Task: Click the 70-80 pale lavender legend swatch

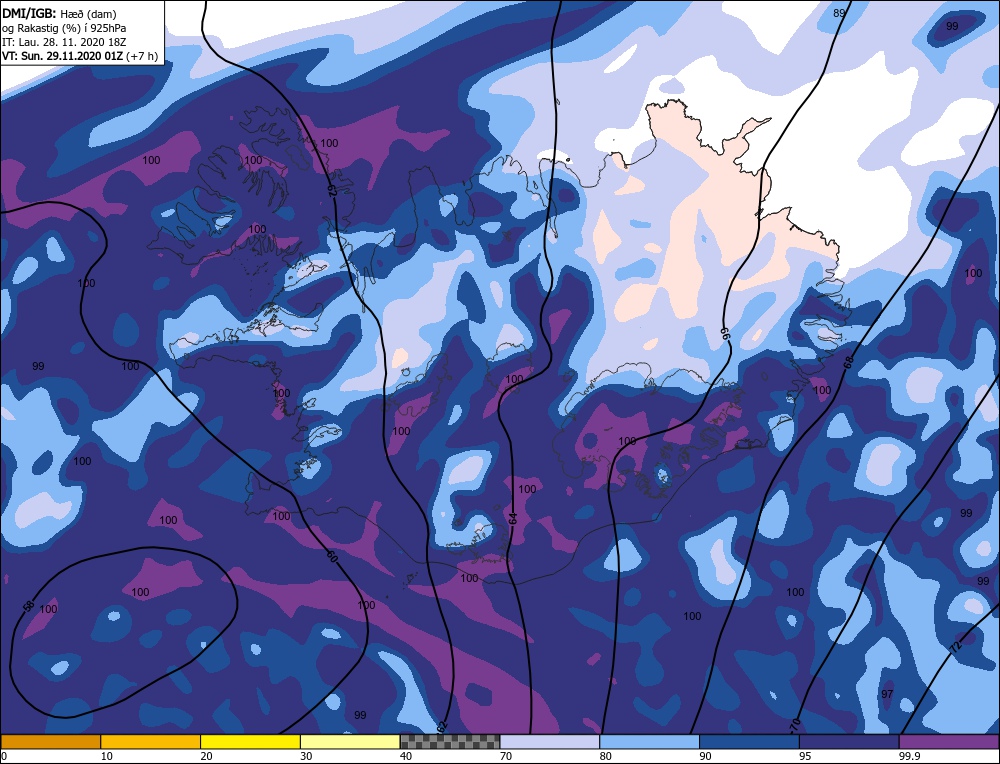Action: click(550, 741)
